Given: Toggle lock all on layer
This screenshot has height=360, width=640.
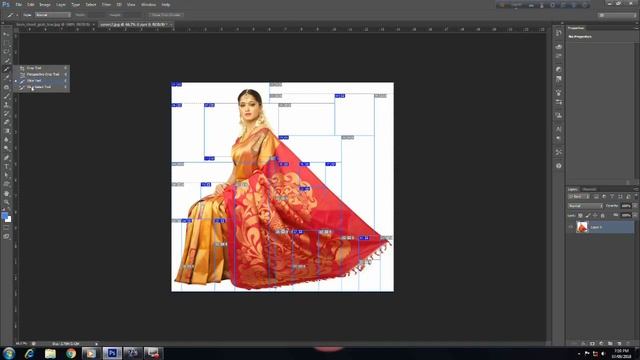Looking at the screenshot, I should pos(602,216).
